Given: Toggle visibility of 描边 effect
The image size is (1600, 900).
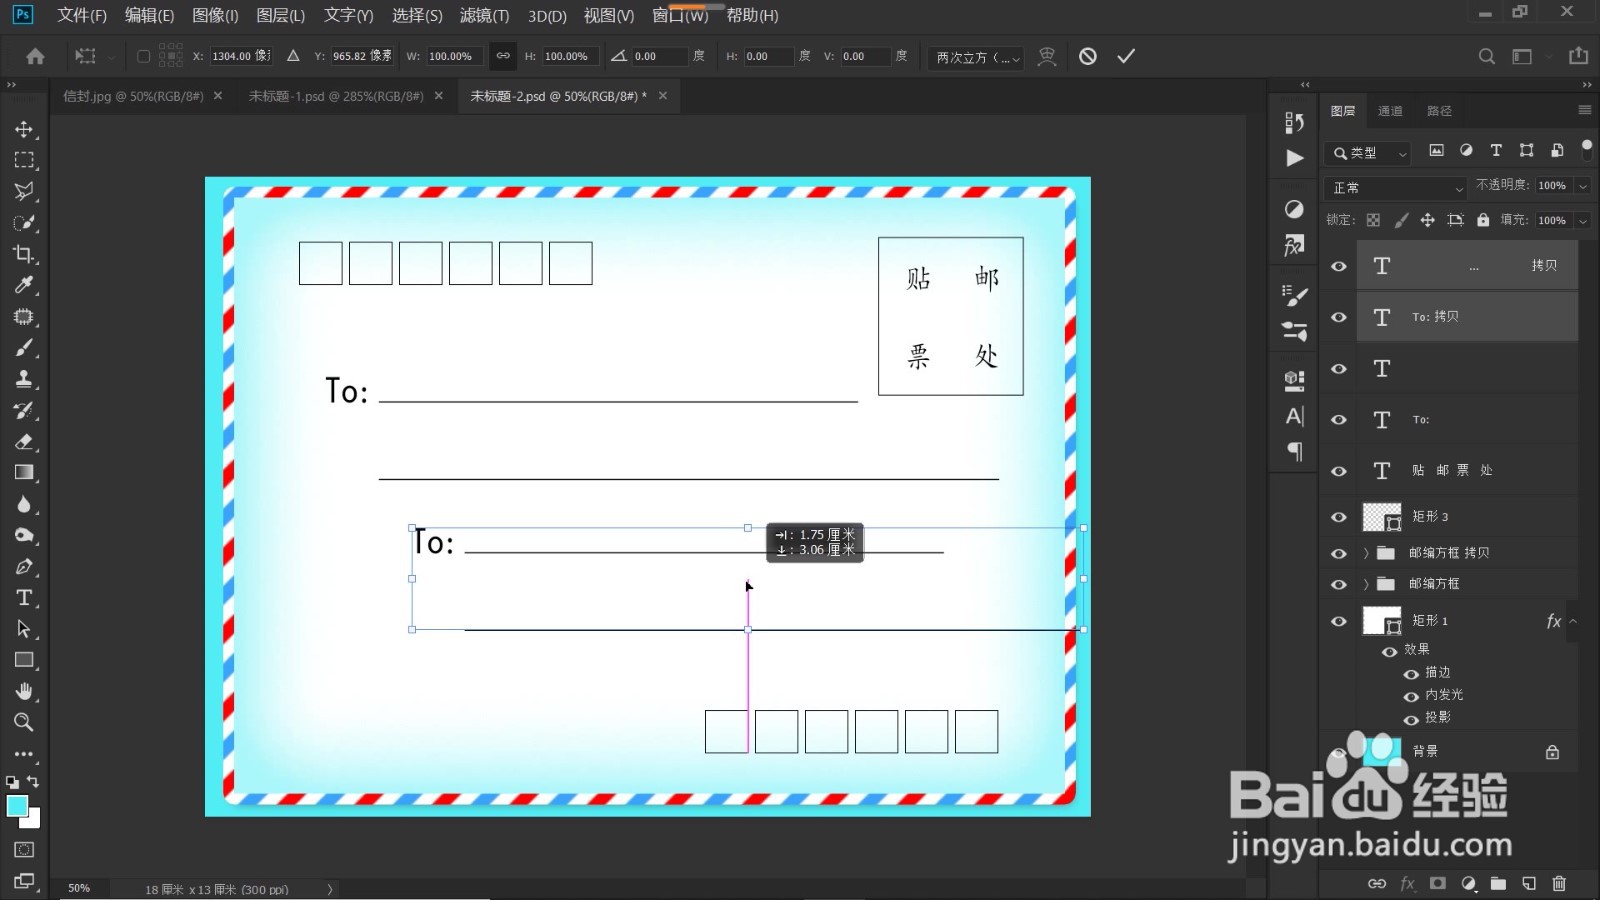Looking at the screenshot, I should pyautogui.click(x=1411, y=673).
